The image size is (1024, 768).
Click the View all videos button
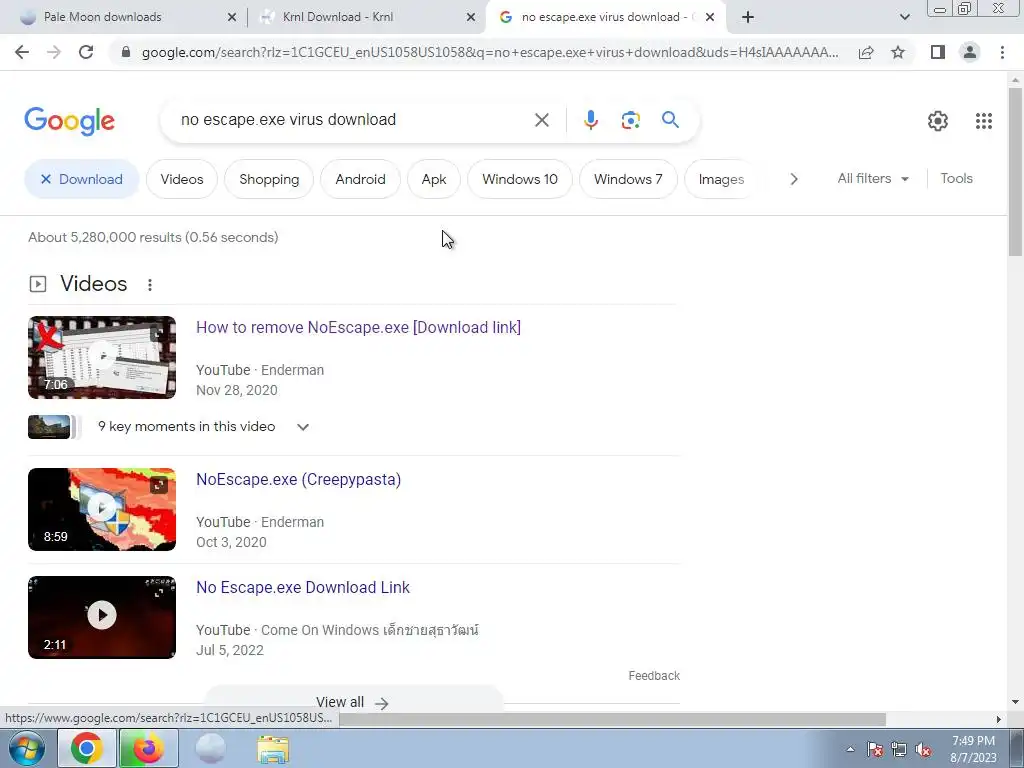353,702
